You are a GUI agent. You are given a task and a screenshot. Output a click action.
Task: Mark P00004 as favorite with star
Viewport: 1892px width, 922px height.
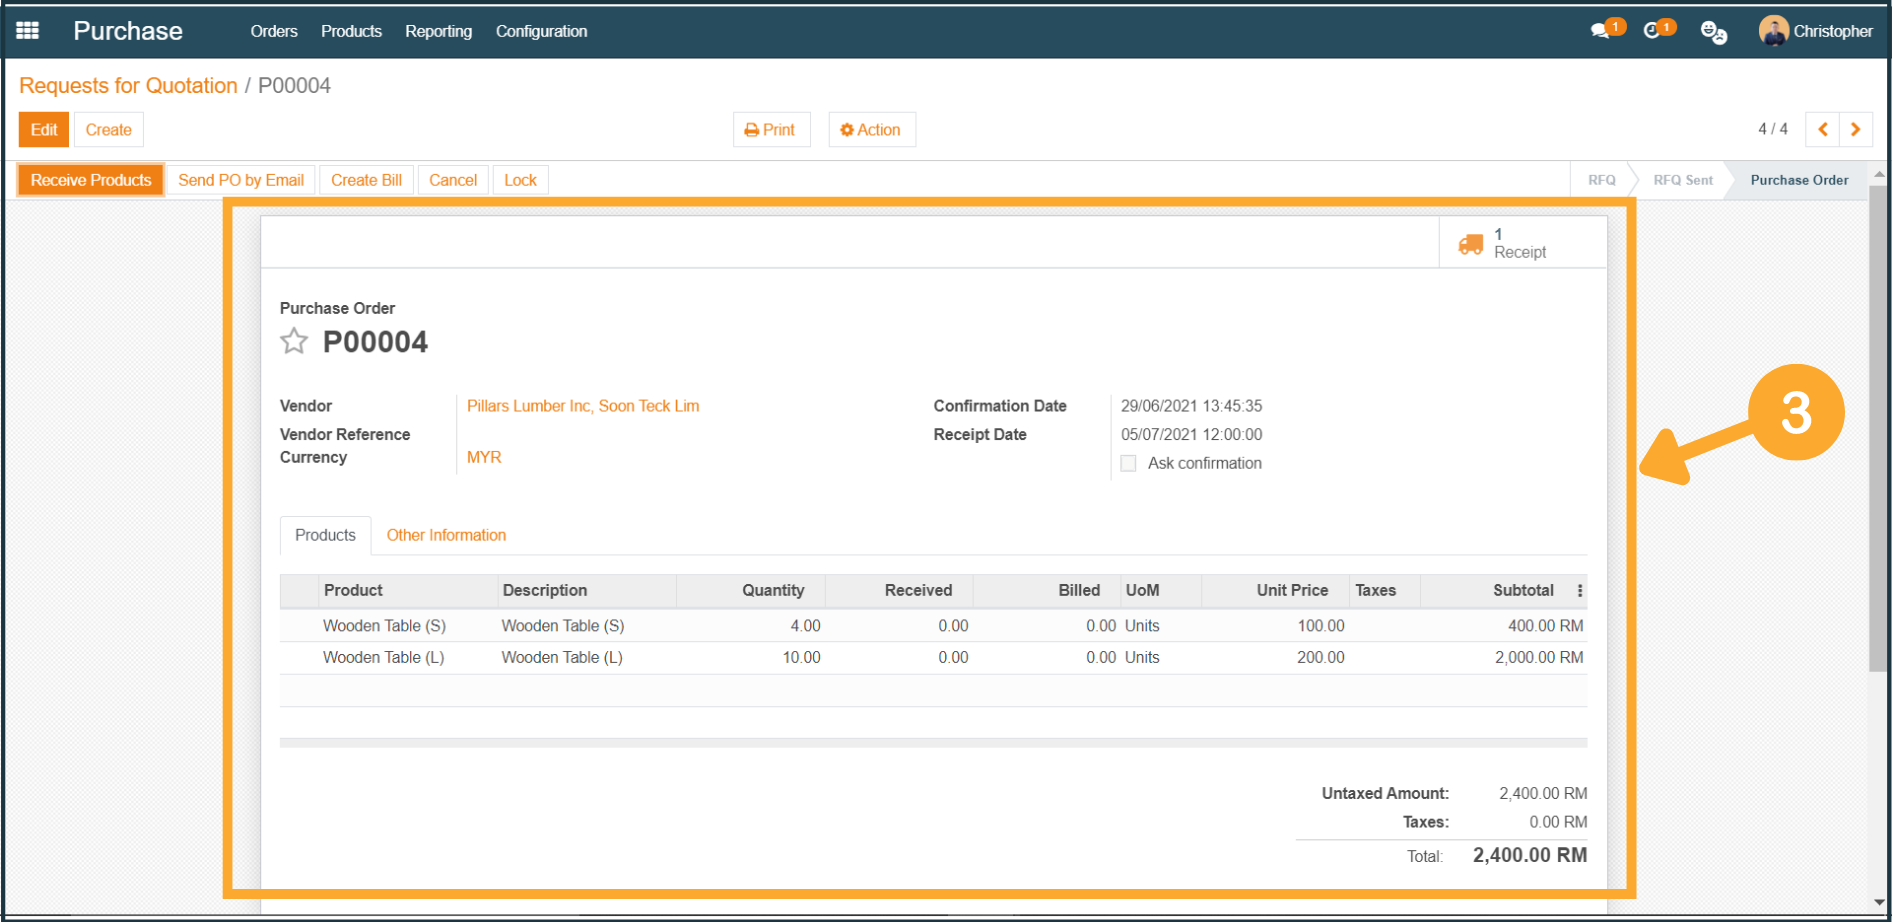point(294,342)
